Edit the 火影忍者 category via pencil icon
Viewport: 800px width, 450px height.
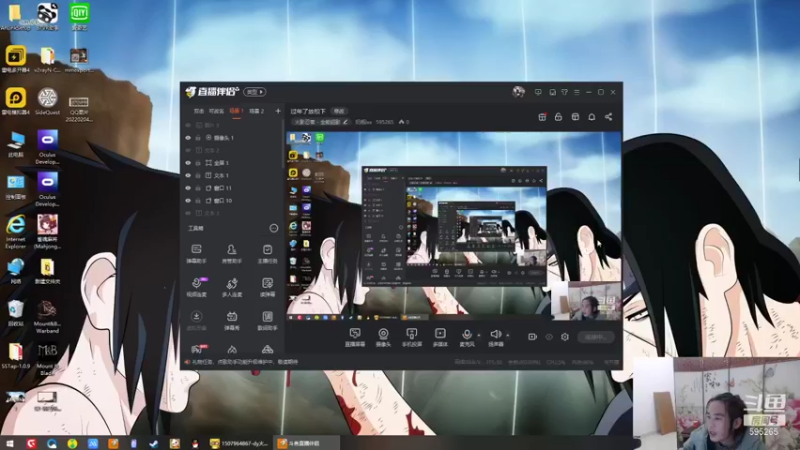click(x=345, y=122)
